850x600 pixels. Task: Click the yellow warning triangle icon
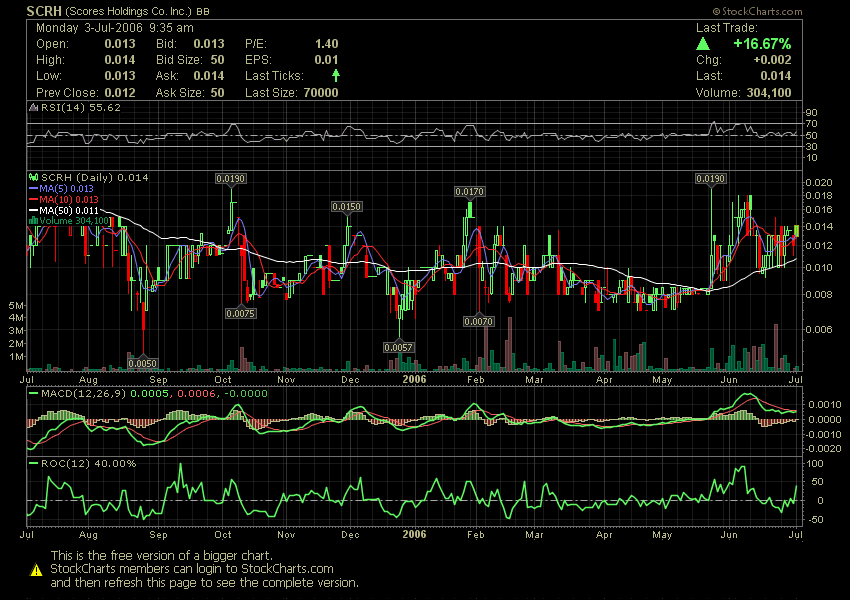36,570
